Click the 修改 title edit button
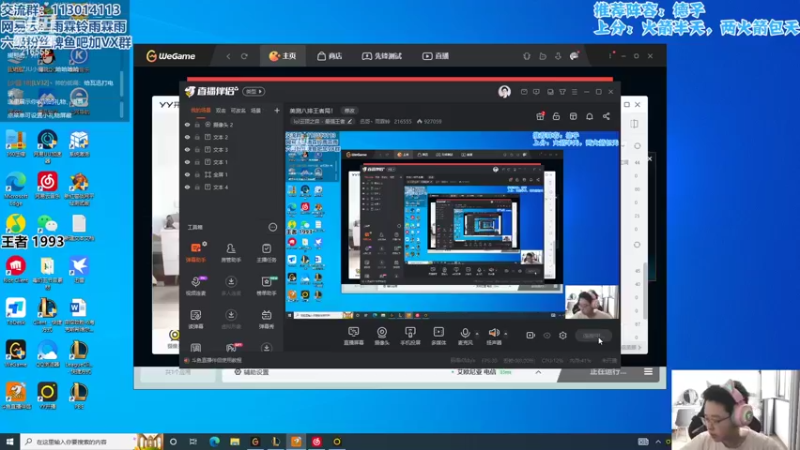 tap(349, 111)
